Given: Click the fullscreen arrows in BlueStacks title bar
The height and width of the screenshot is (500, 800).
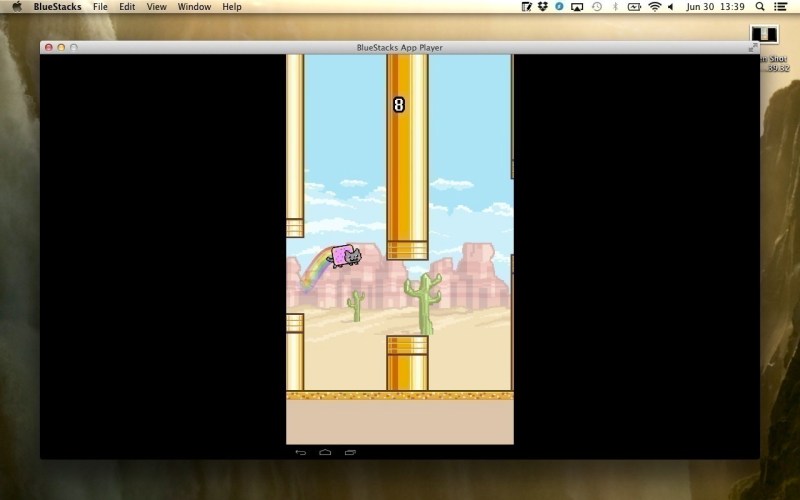Looking at the screenshot, I should coord(753,47).
